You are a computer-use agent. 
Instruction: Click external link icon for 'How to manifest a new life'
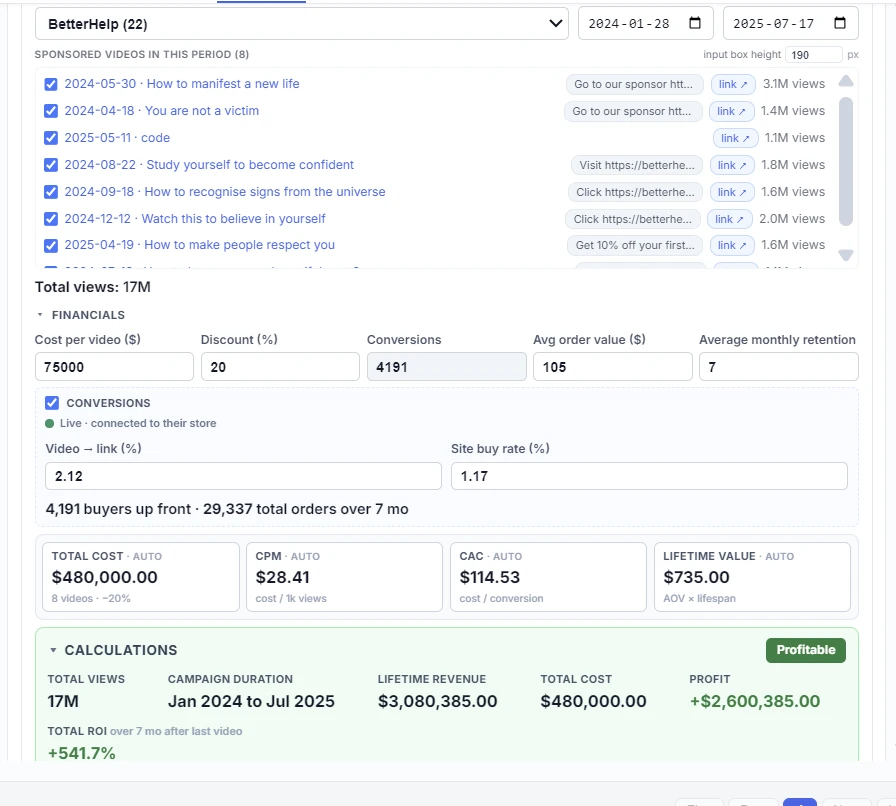tap(733, 84)
